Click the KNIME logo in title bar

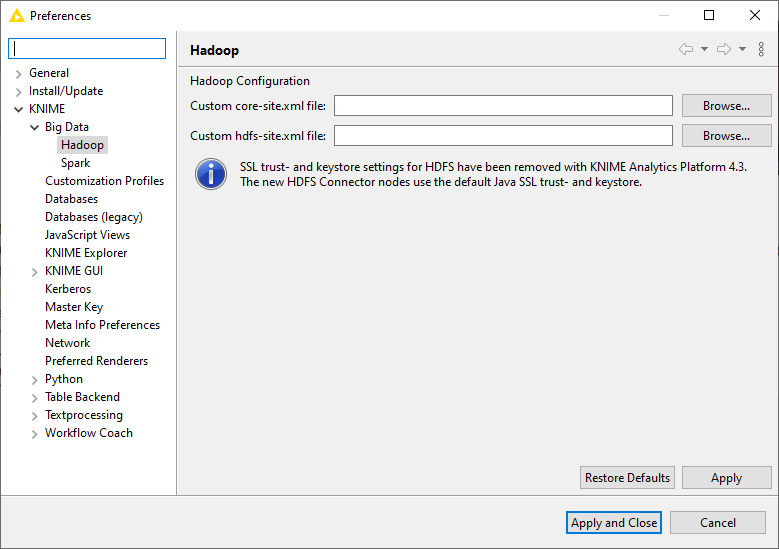[16, 16]
